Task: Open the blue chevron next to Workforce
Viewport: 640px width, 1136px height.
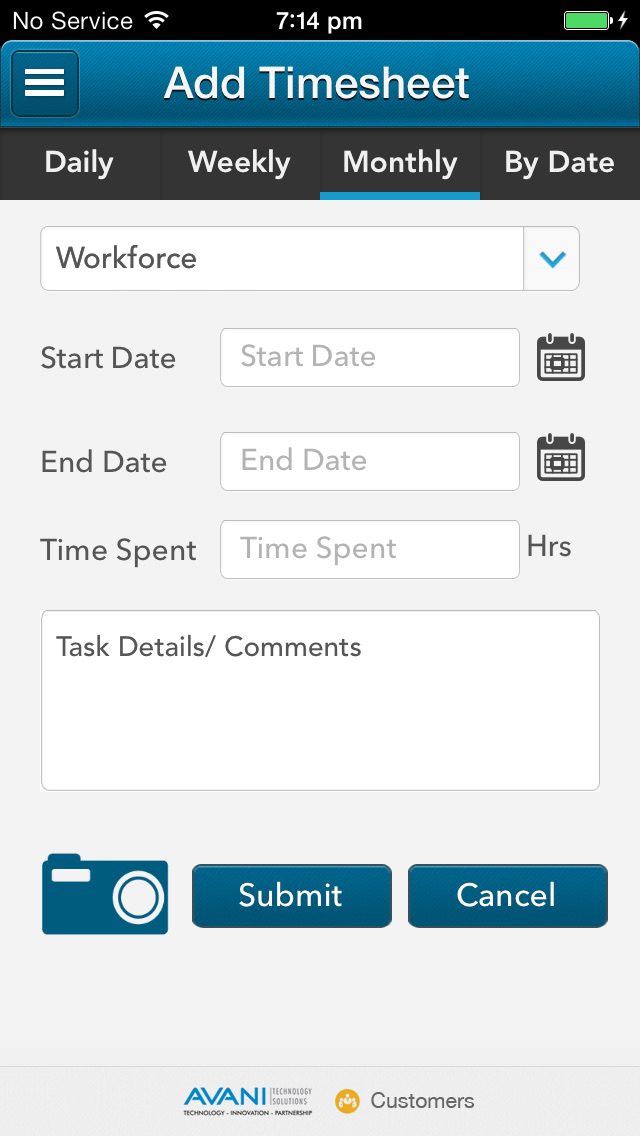Action: tap(551, 258)
